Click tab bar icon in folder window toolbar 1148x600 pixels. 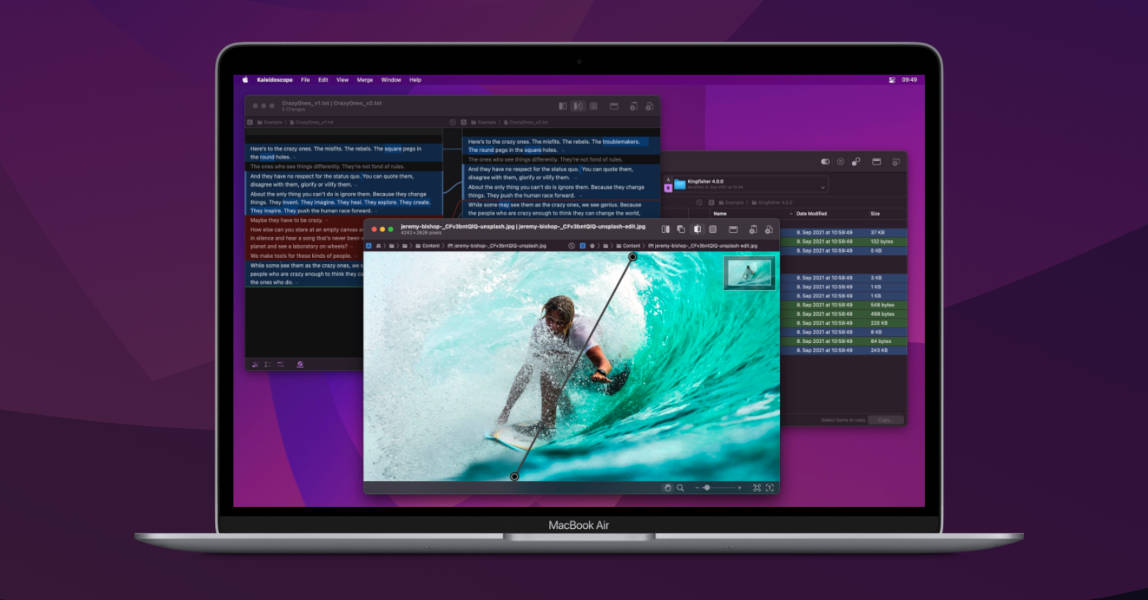coord(876,162)
